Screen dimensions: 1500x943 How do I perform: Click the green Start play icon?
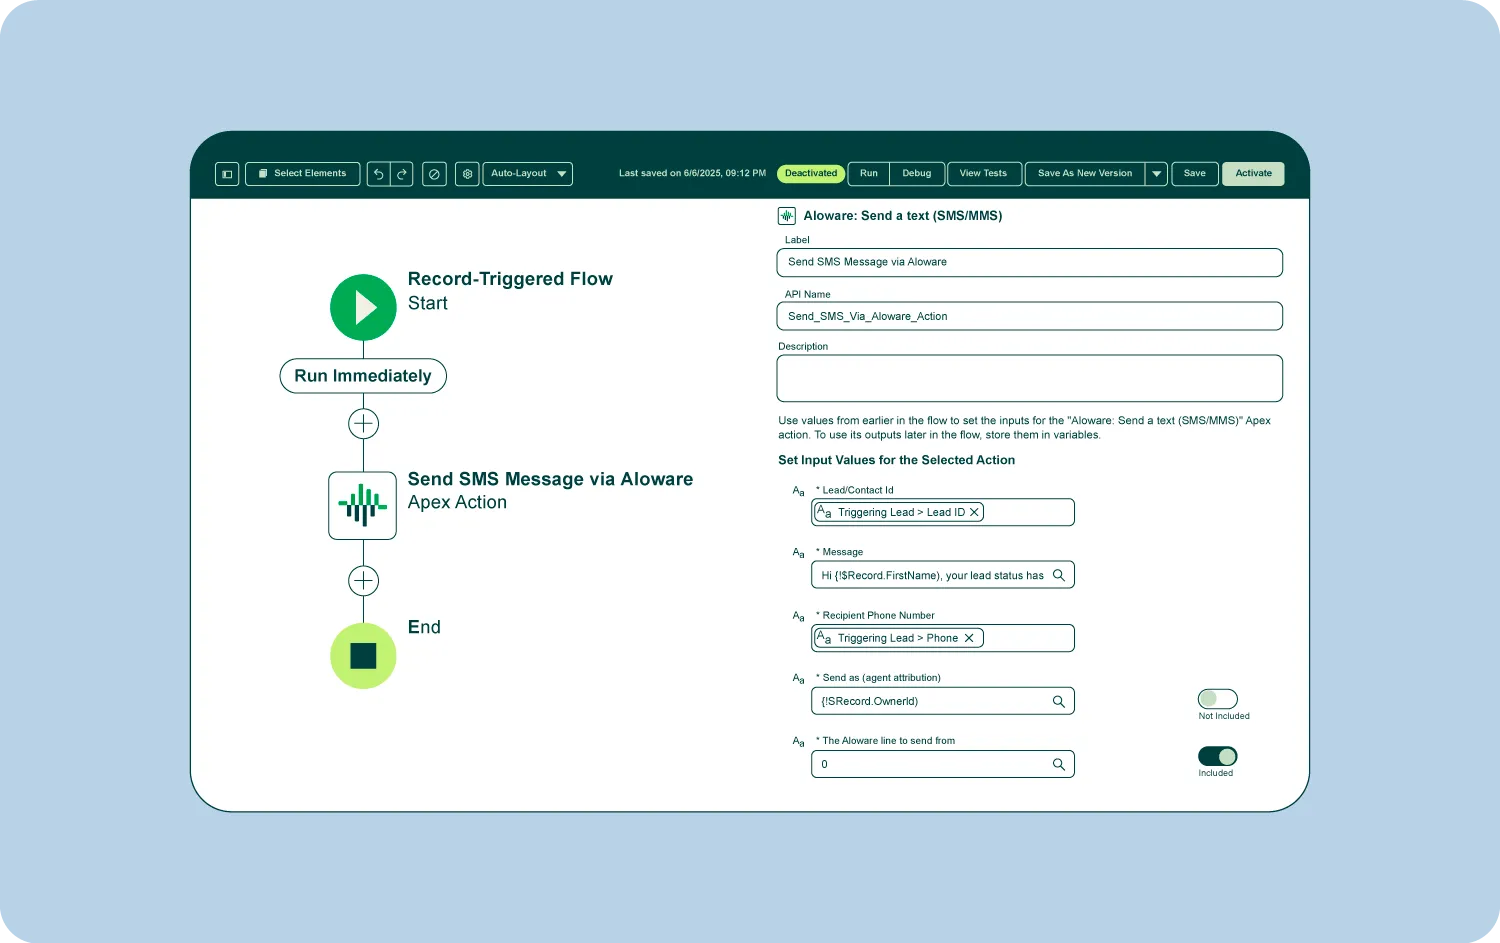[x=363, y=307]
